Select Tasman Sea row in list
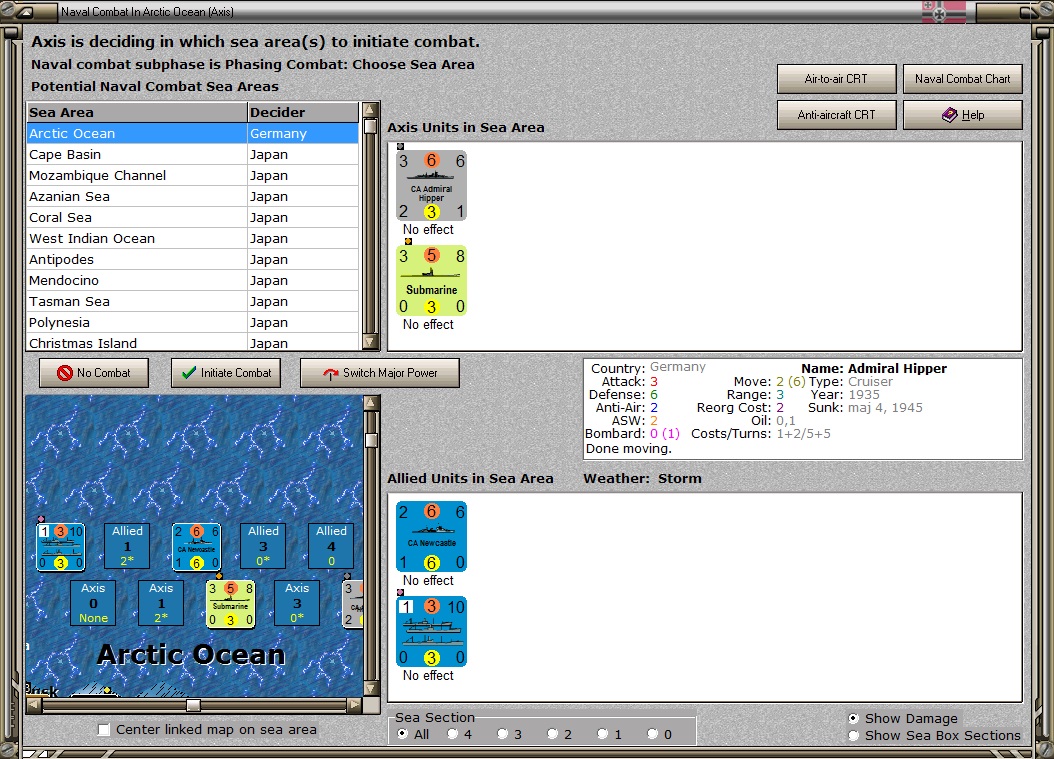The width and height of the screenshot is (1054, 759). 192,302
